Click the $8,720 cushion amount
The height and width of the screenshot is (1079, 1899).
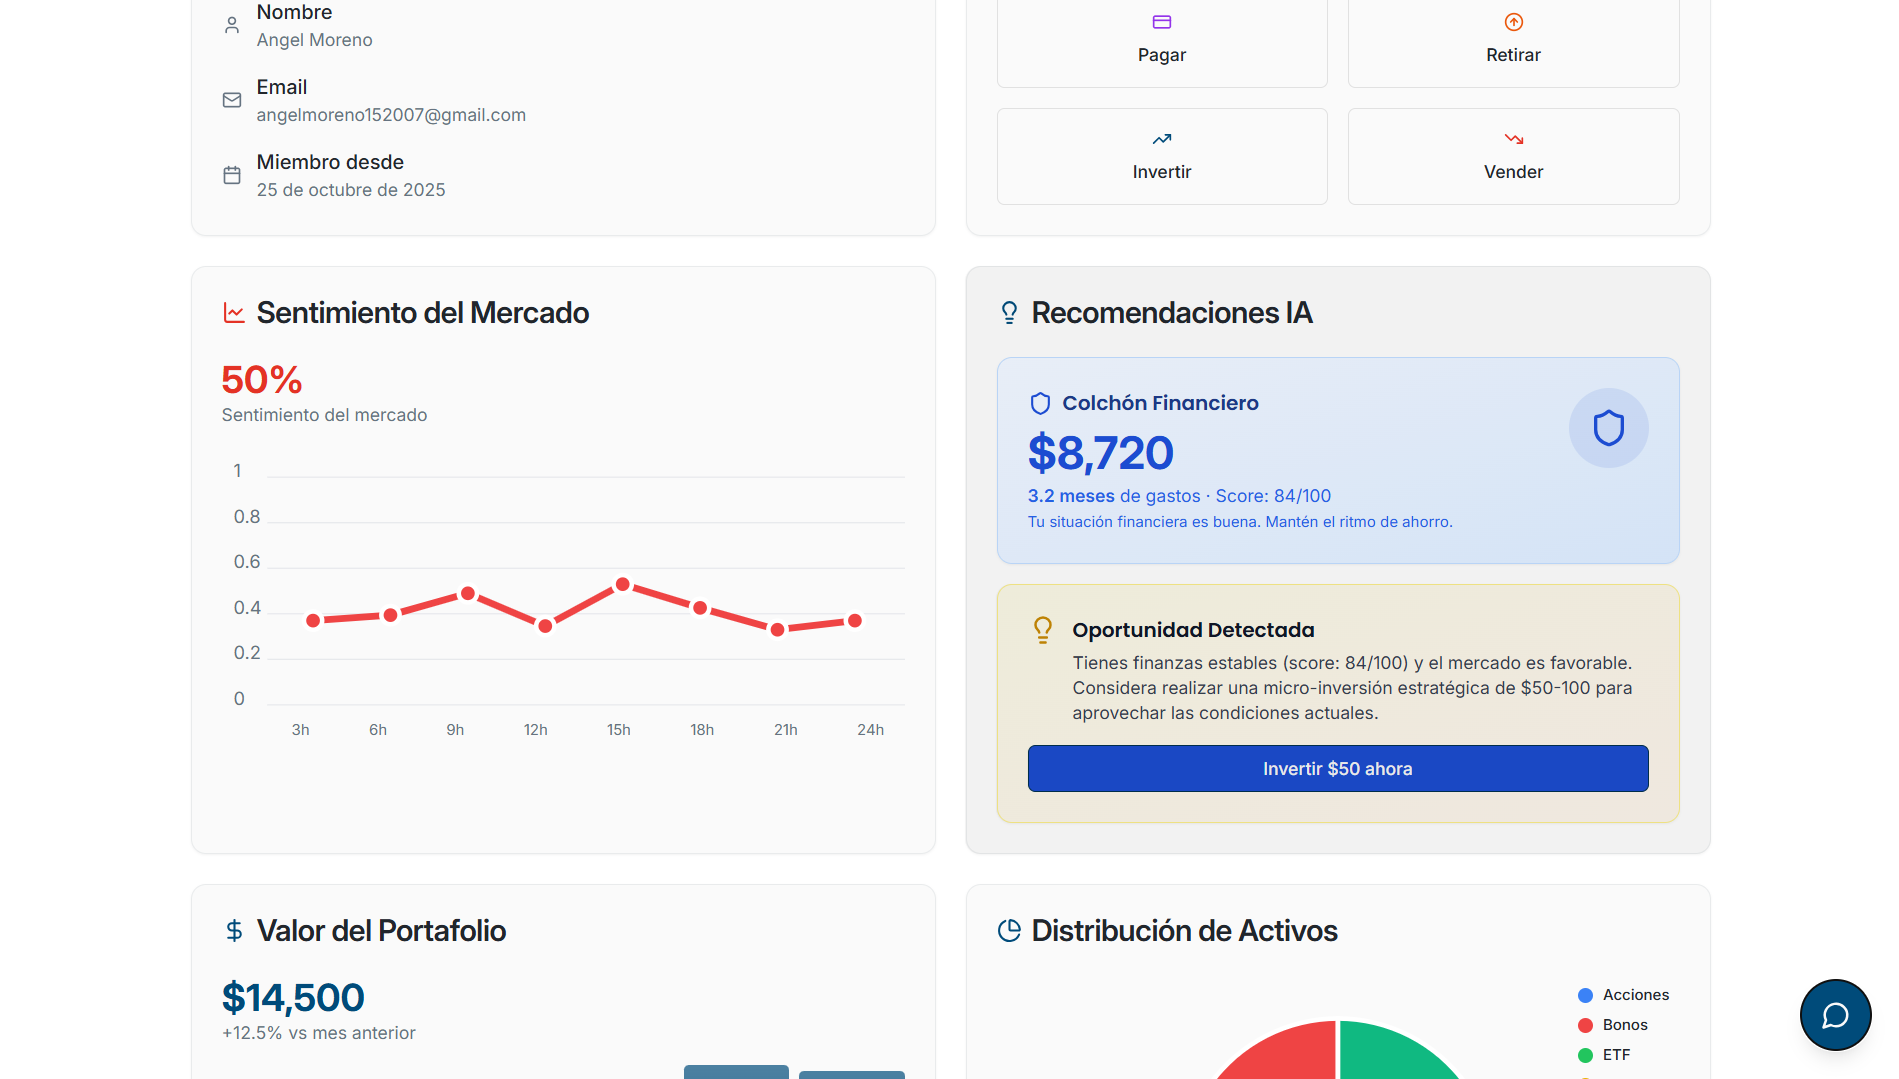pos(1100,453)
